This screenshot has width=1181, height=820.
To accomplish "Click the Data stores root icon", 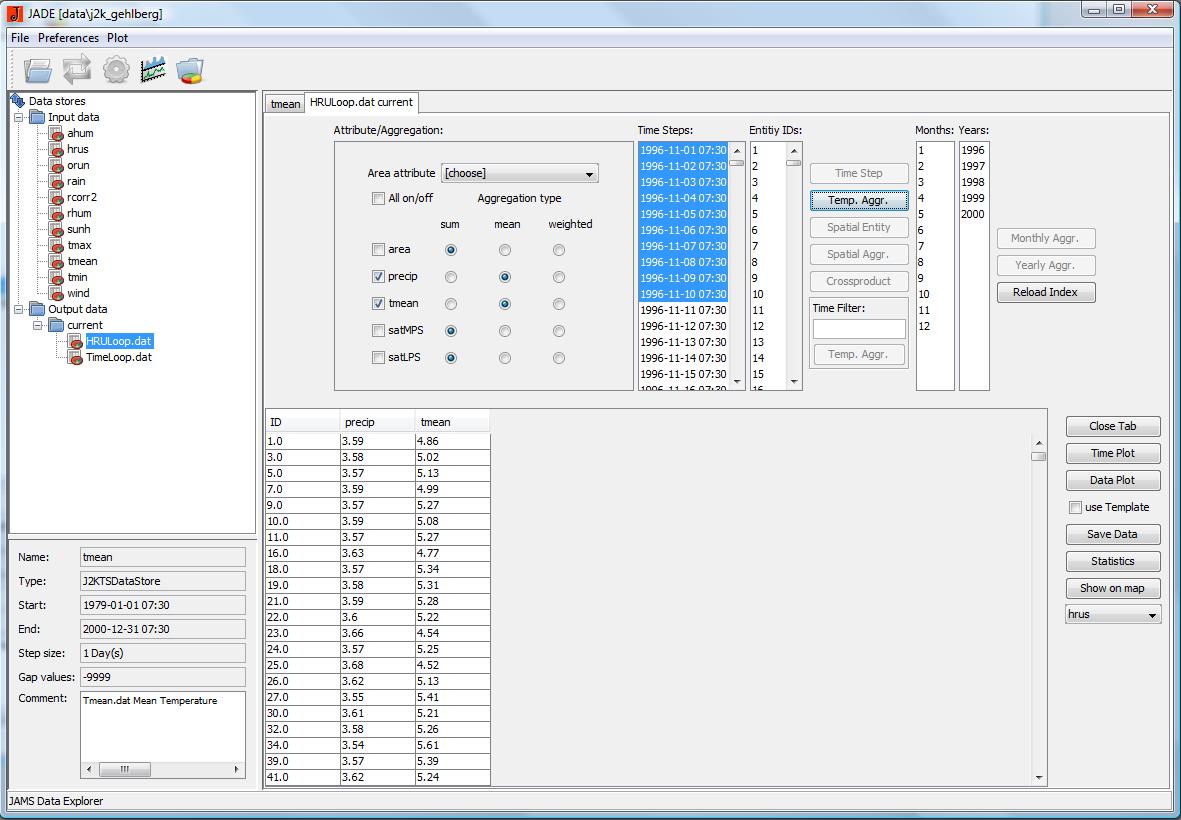I will 18,101.
